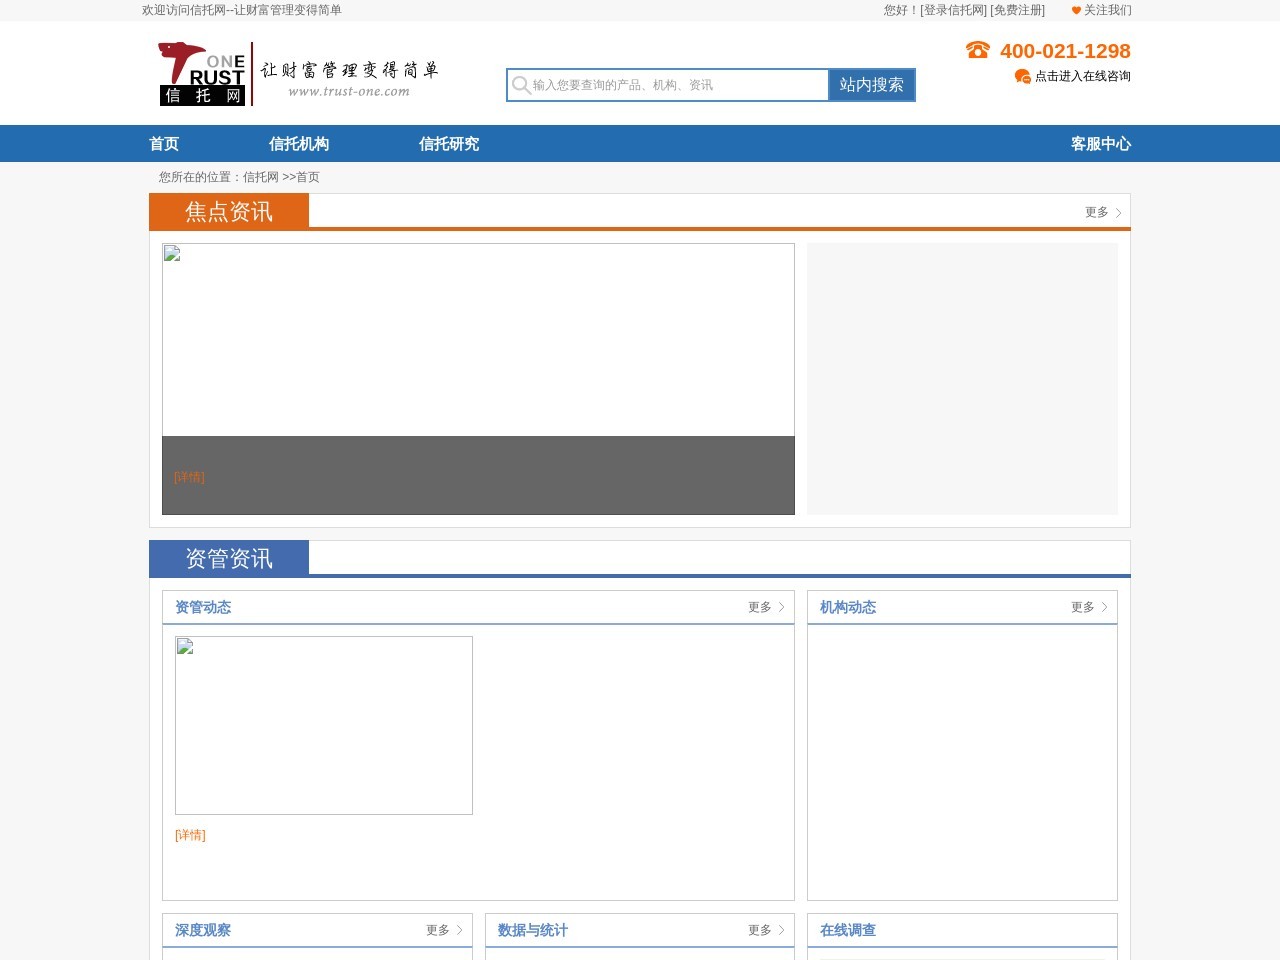Click the 资管动态 panel title
Image resolution: width=1280 pixels, height=960 pixels.
pos(203,607)
